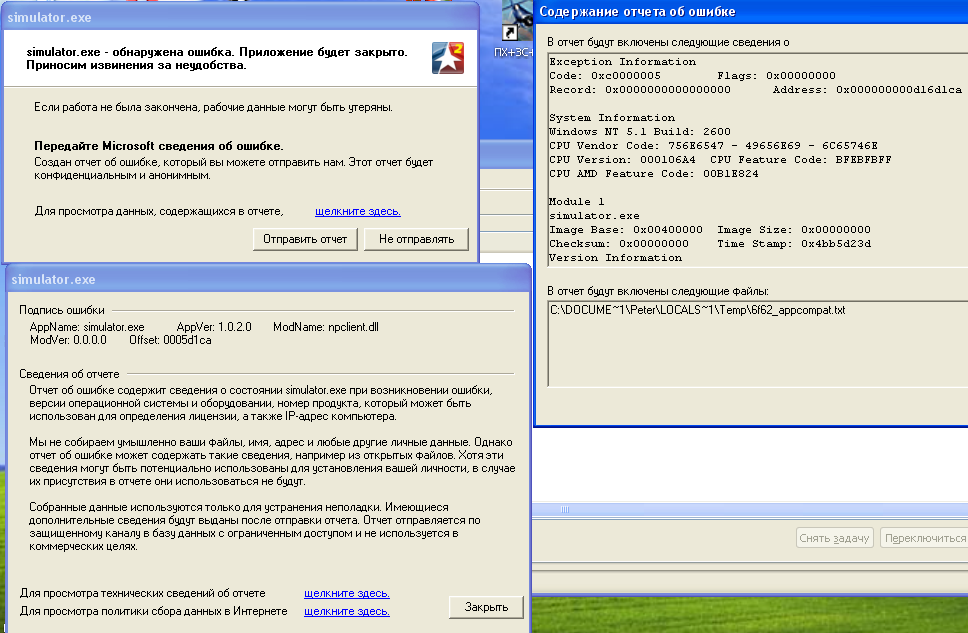Screen dimensions: 968x633
Task: Click 'ModName: npclient.dll' text
Action: coord(326,327)
